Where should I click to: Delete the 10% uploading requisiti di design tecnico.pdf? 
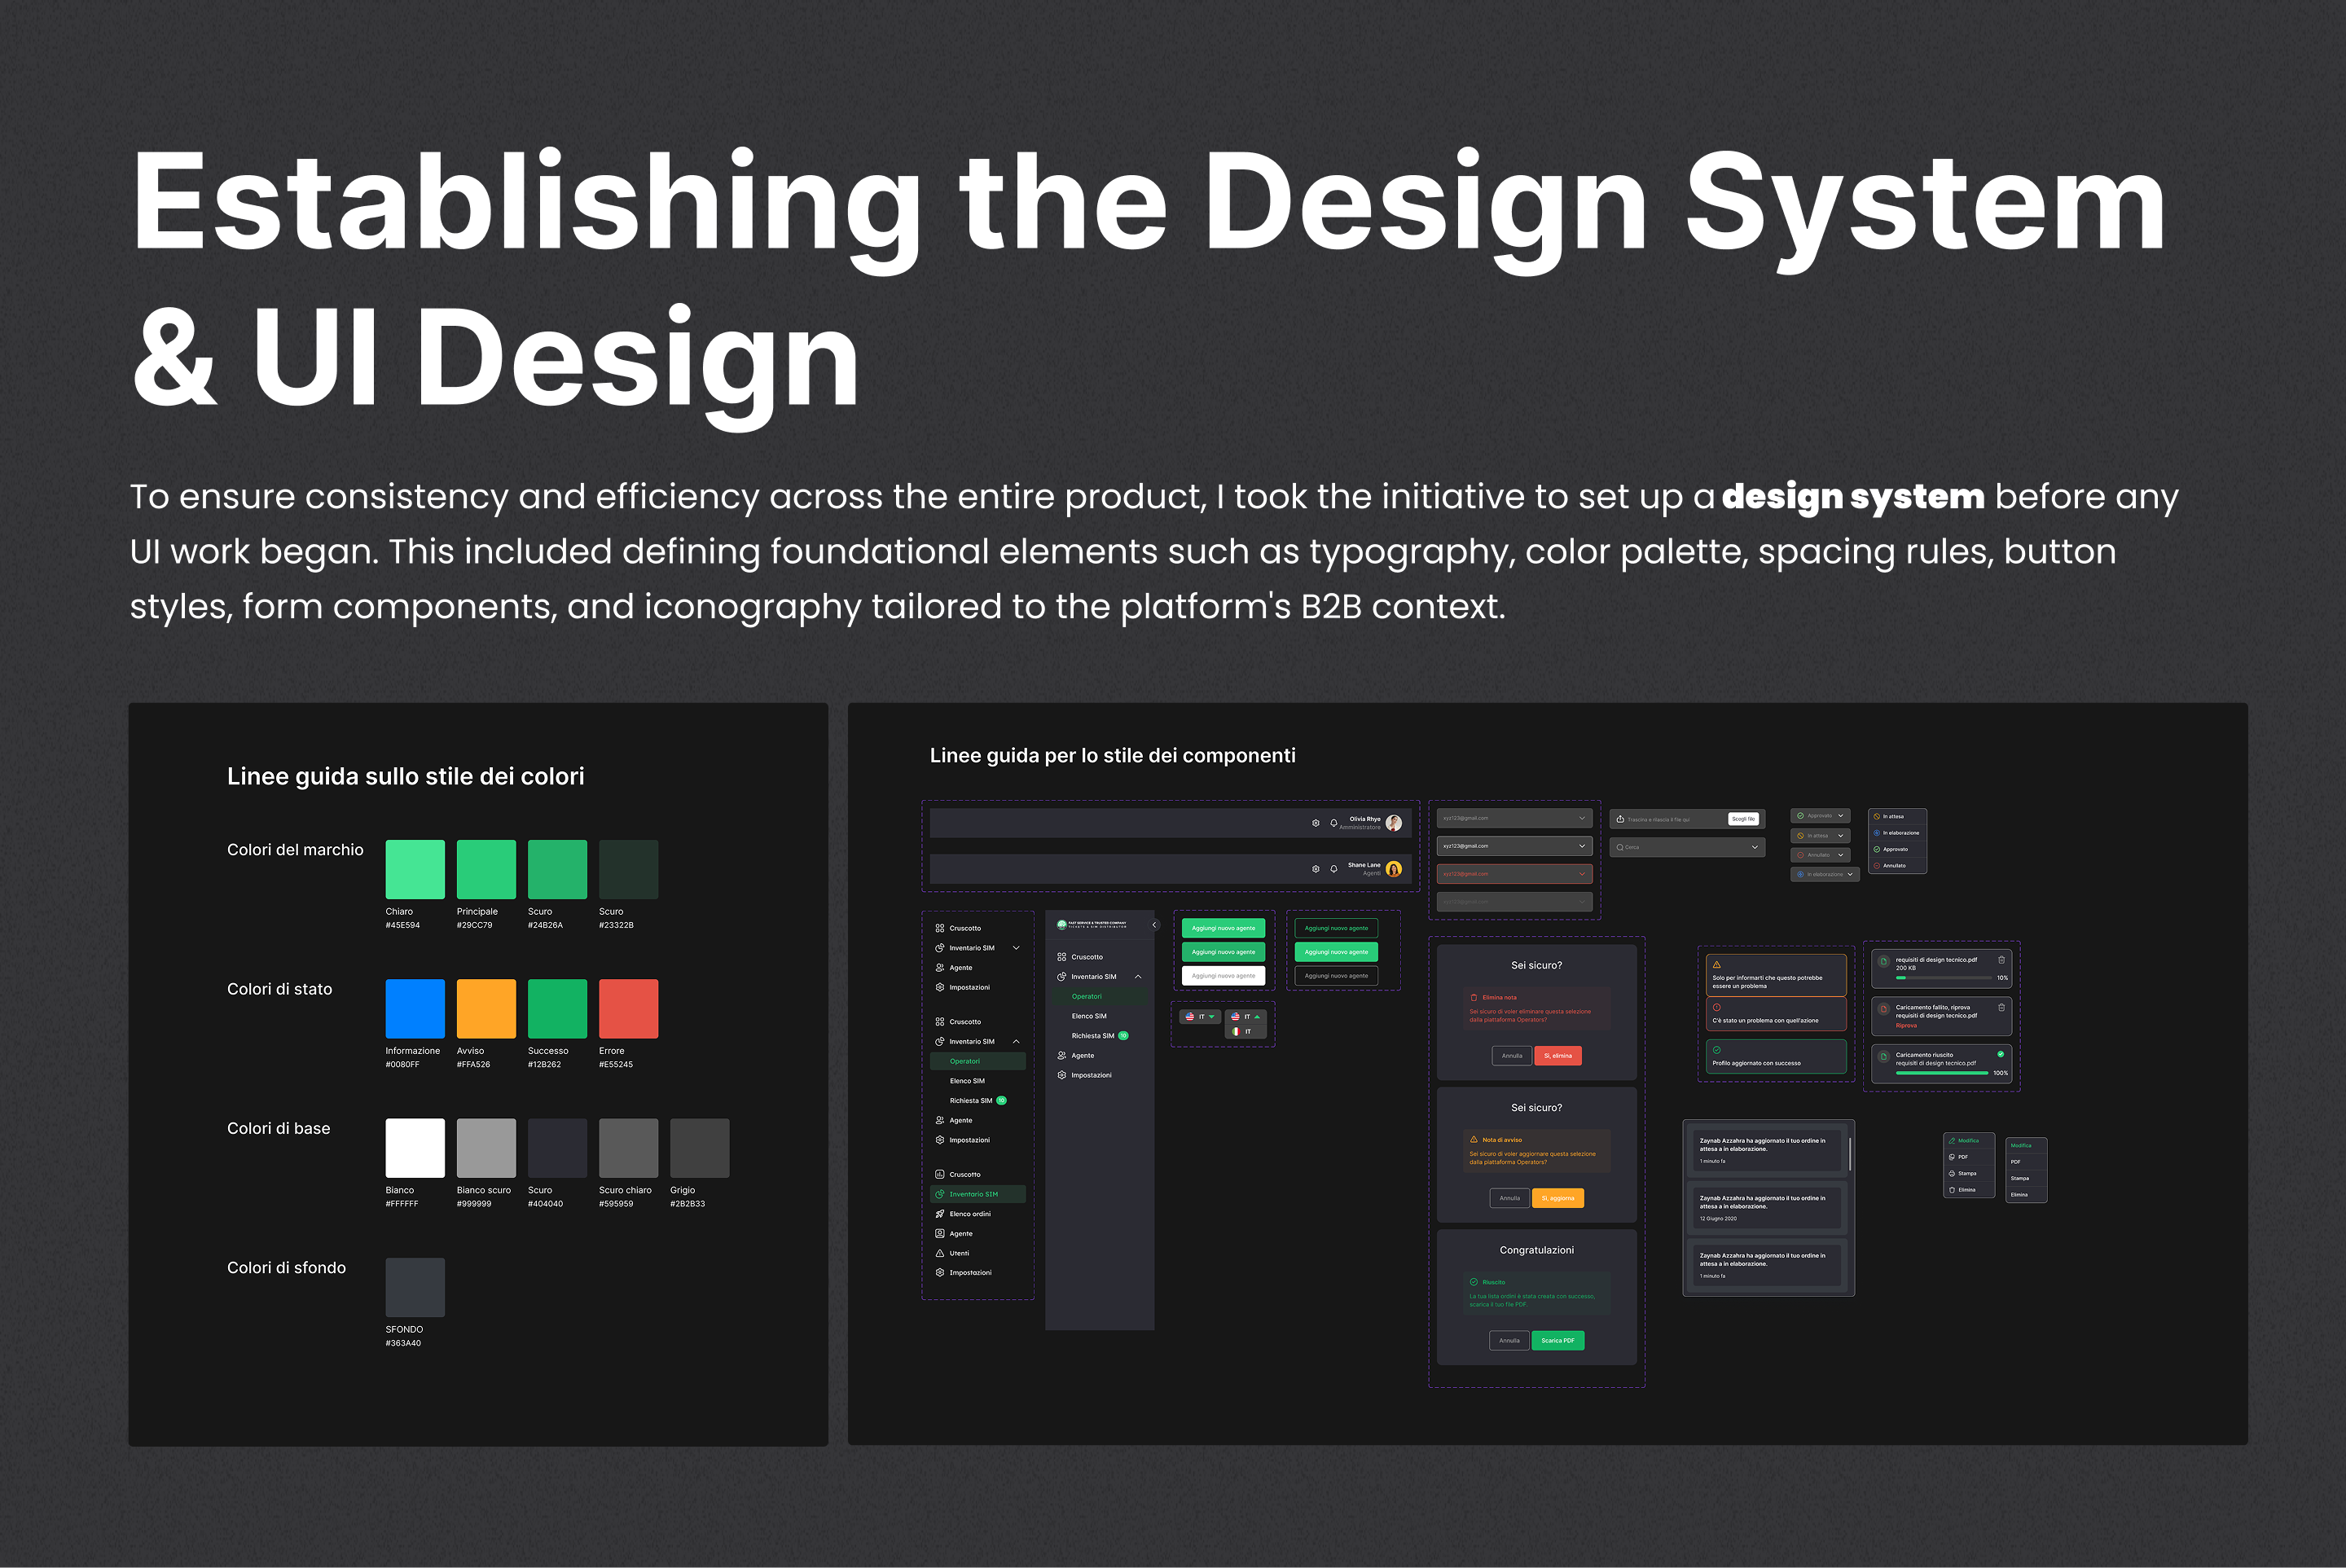click(2001, 960)
